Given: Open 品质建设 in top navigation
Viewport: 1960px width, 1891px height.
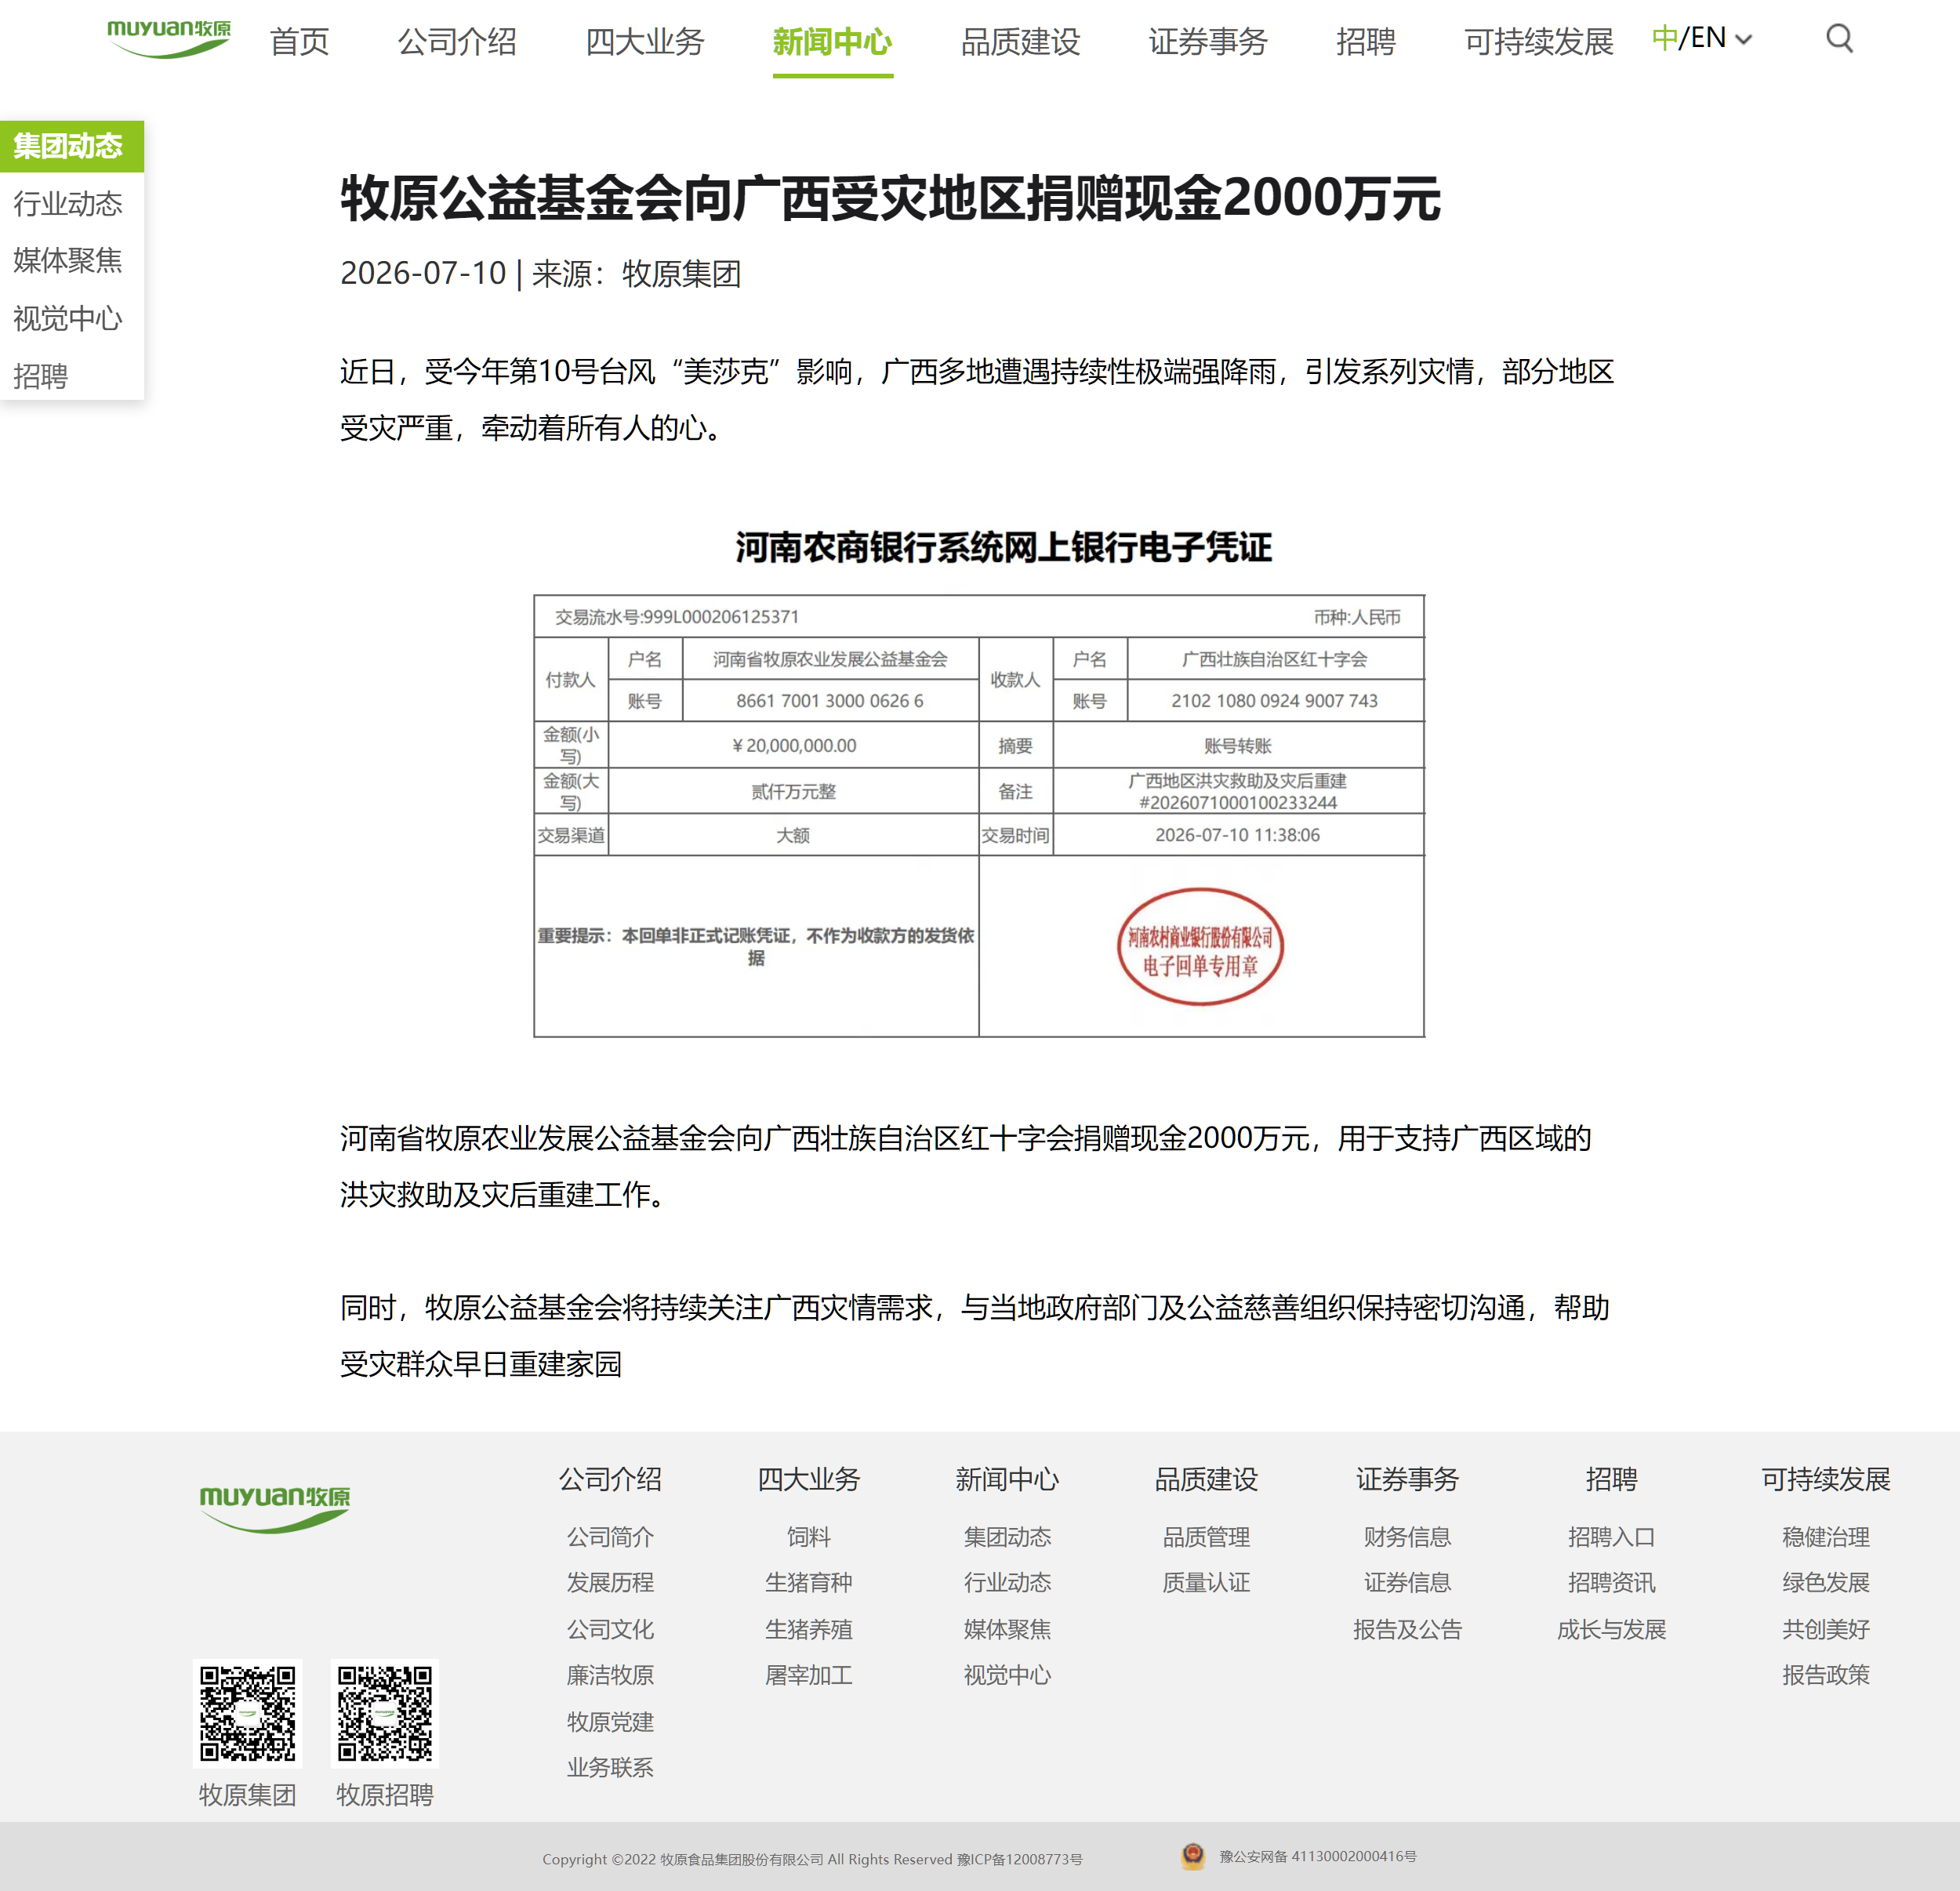Looking at the screenshot, I should pyautogui.click(x=1020, y=41).
